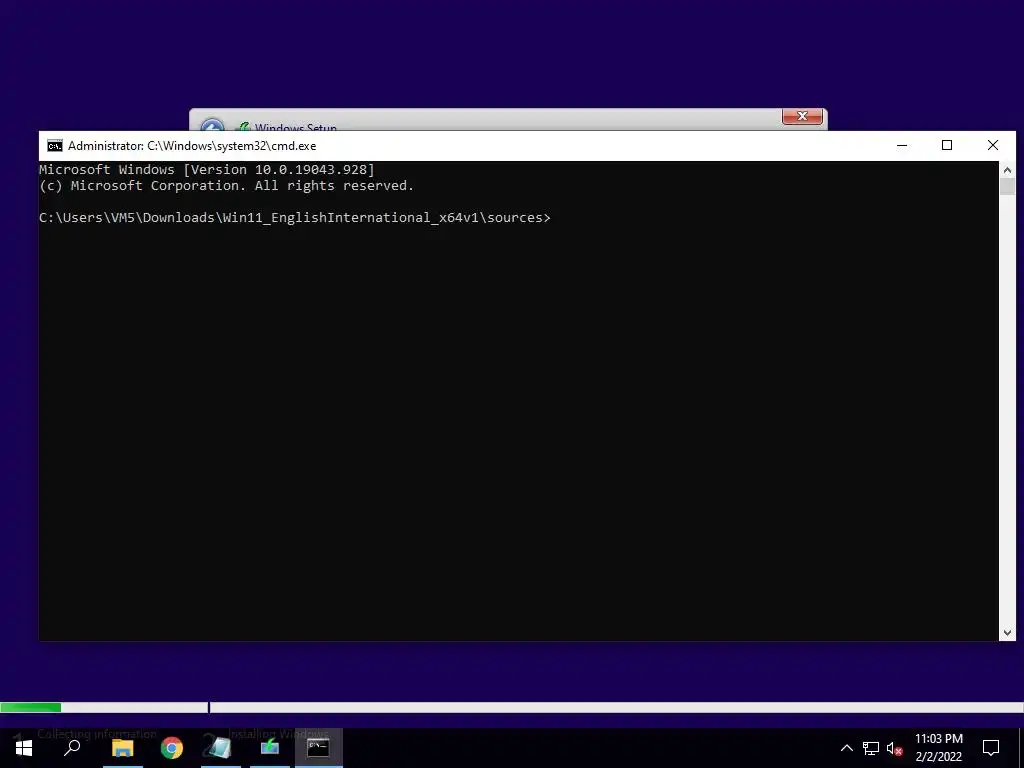This screenshot has width=1024, height=768.
Task: Minimize the Command Prompt window
Action: pyautogui.click(x=902, y=146)
